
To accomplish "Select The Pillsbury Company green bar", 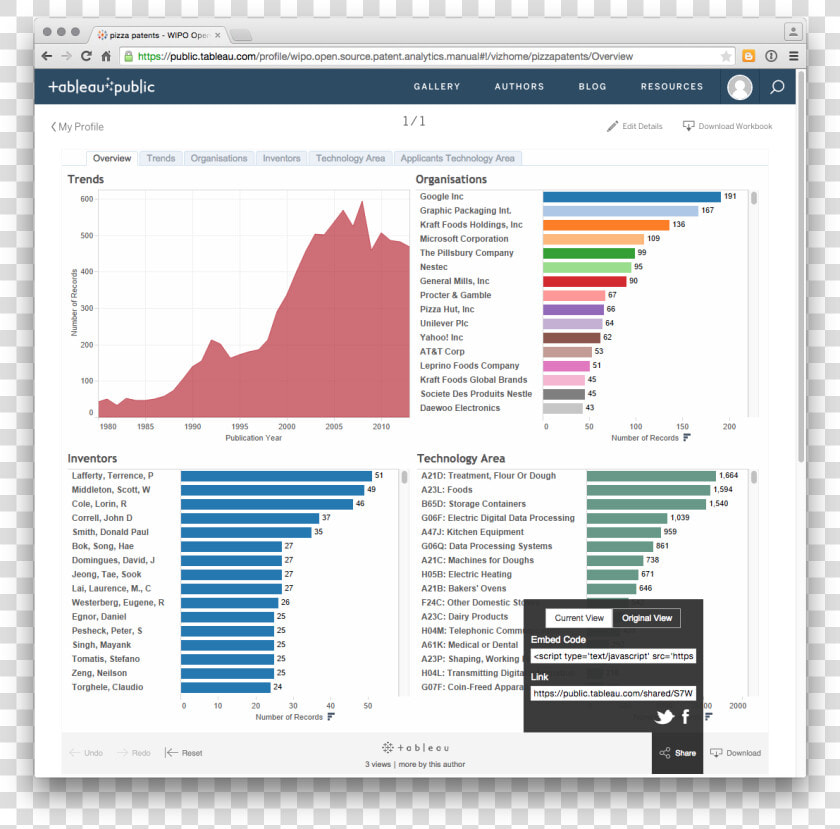I will pos(589,253).
